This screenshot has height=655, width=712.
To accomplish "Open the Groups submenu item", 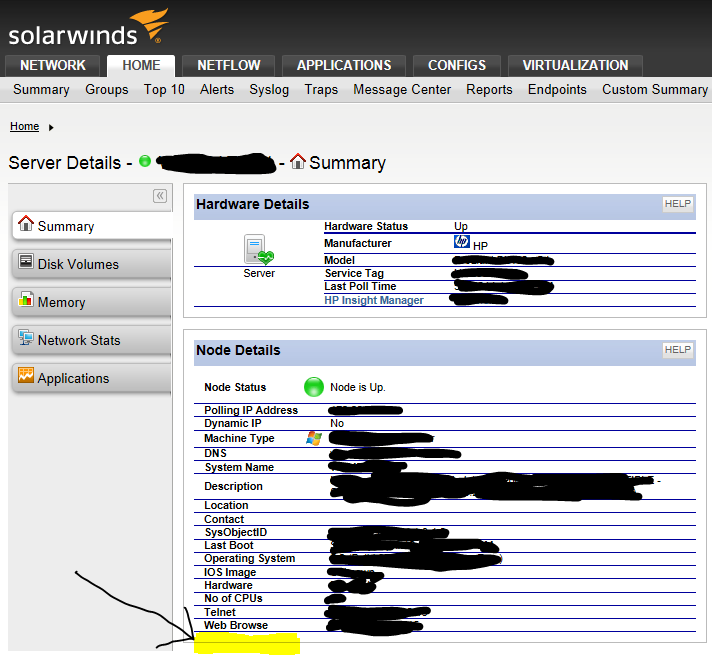I will tap(107, 89).
